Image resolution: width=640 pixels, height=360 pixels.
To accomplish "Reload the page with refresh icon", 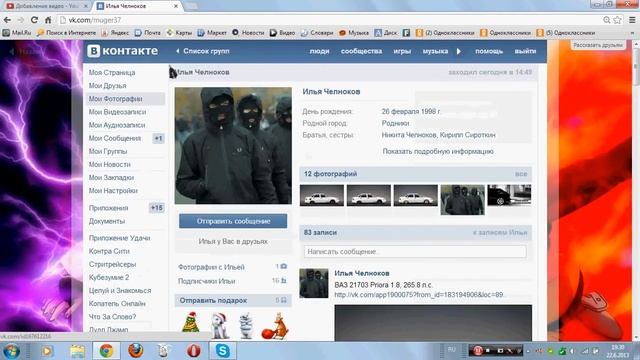I will click(x=34, y=20).
